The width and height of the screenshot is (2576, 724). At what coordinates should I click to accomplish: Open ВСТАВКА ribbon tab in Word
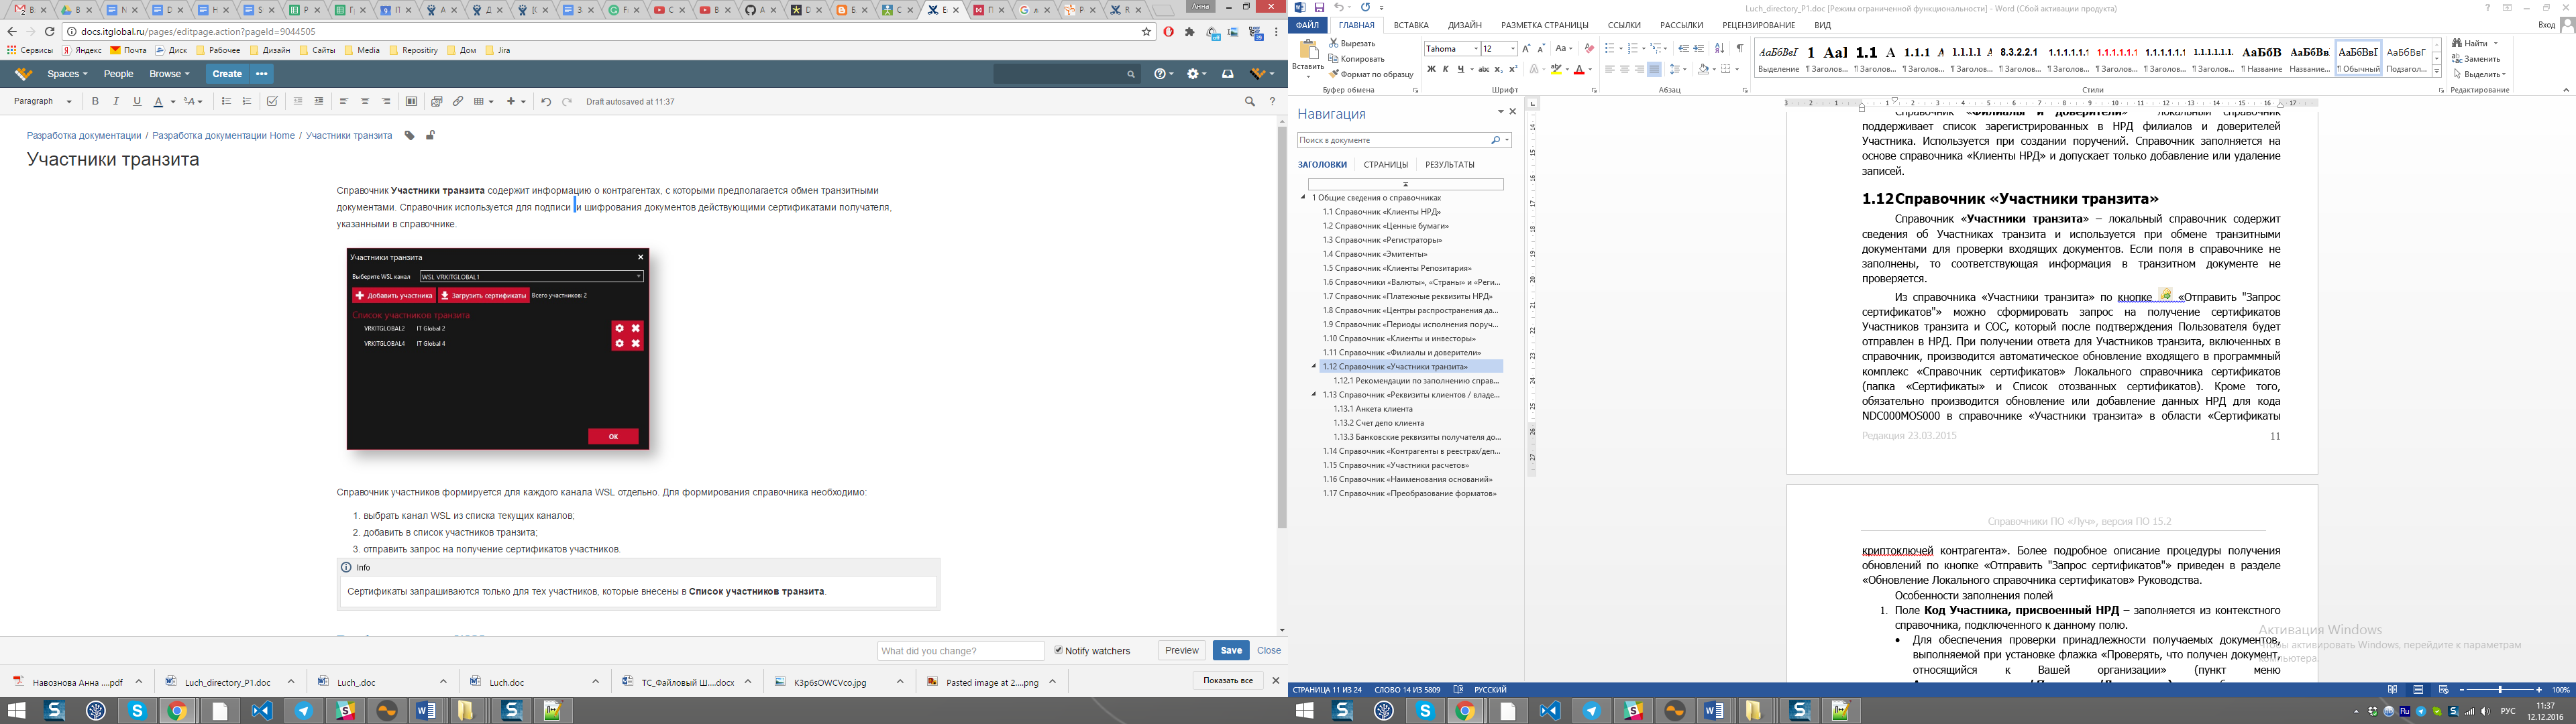[1411, 25]
